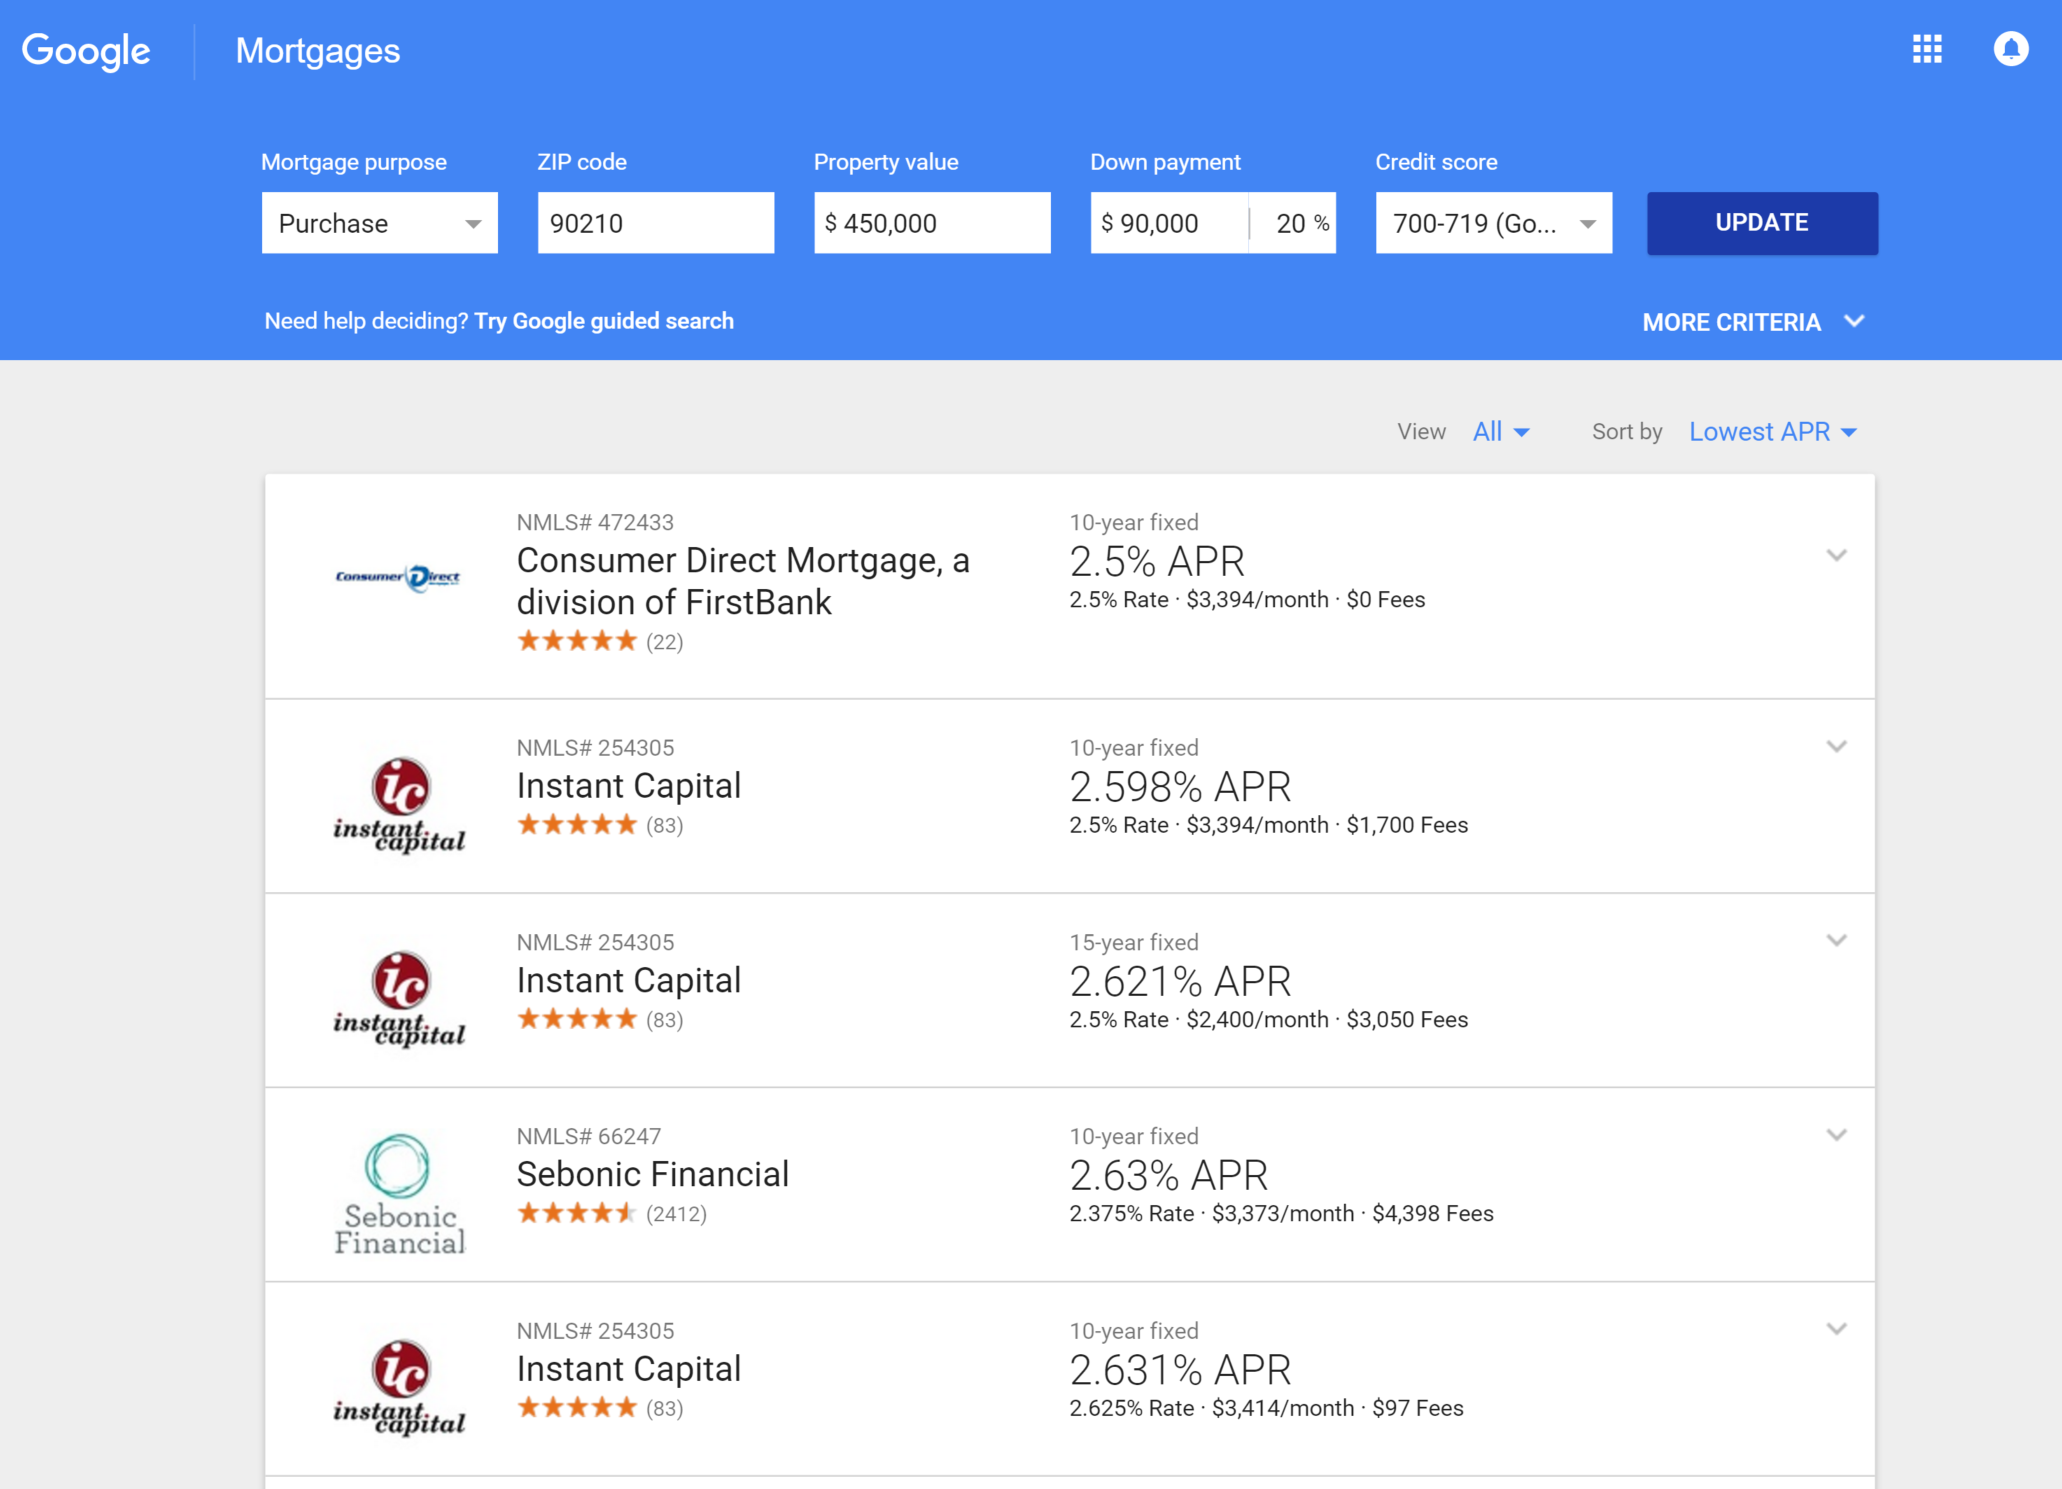Image resolution: width=2062 pixels, height=1489 pixels.
Task: Click the Mortgages header title
Action: 318,51
